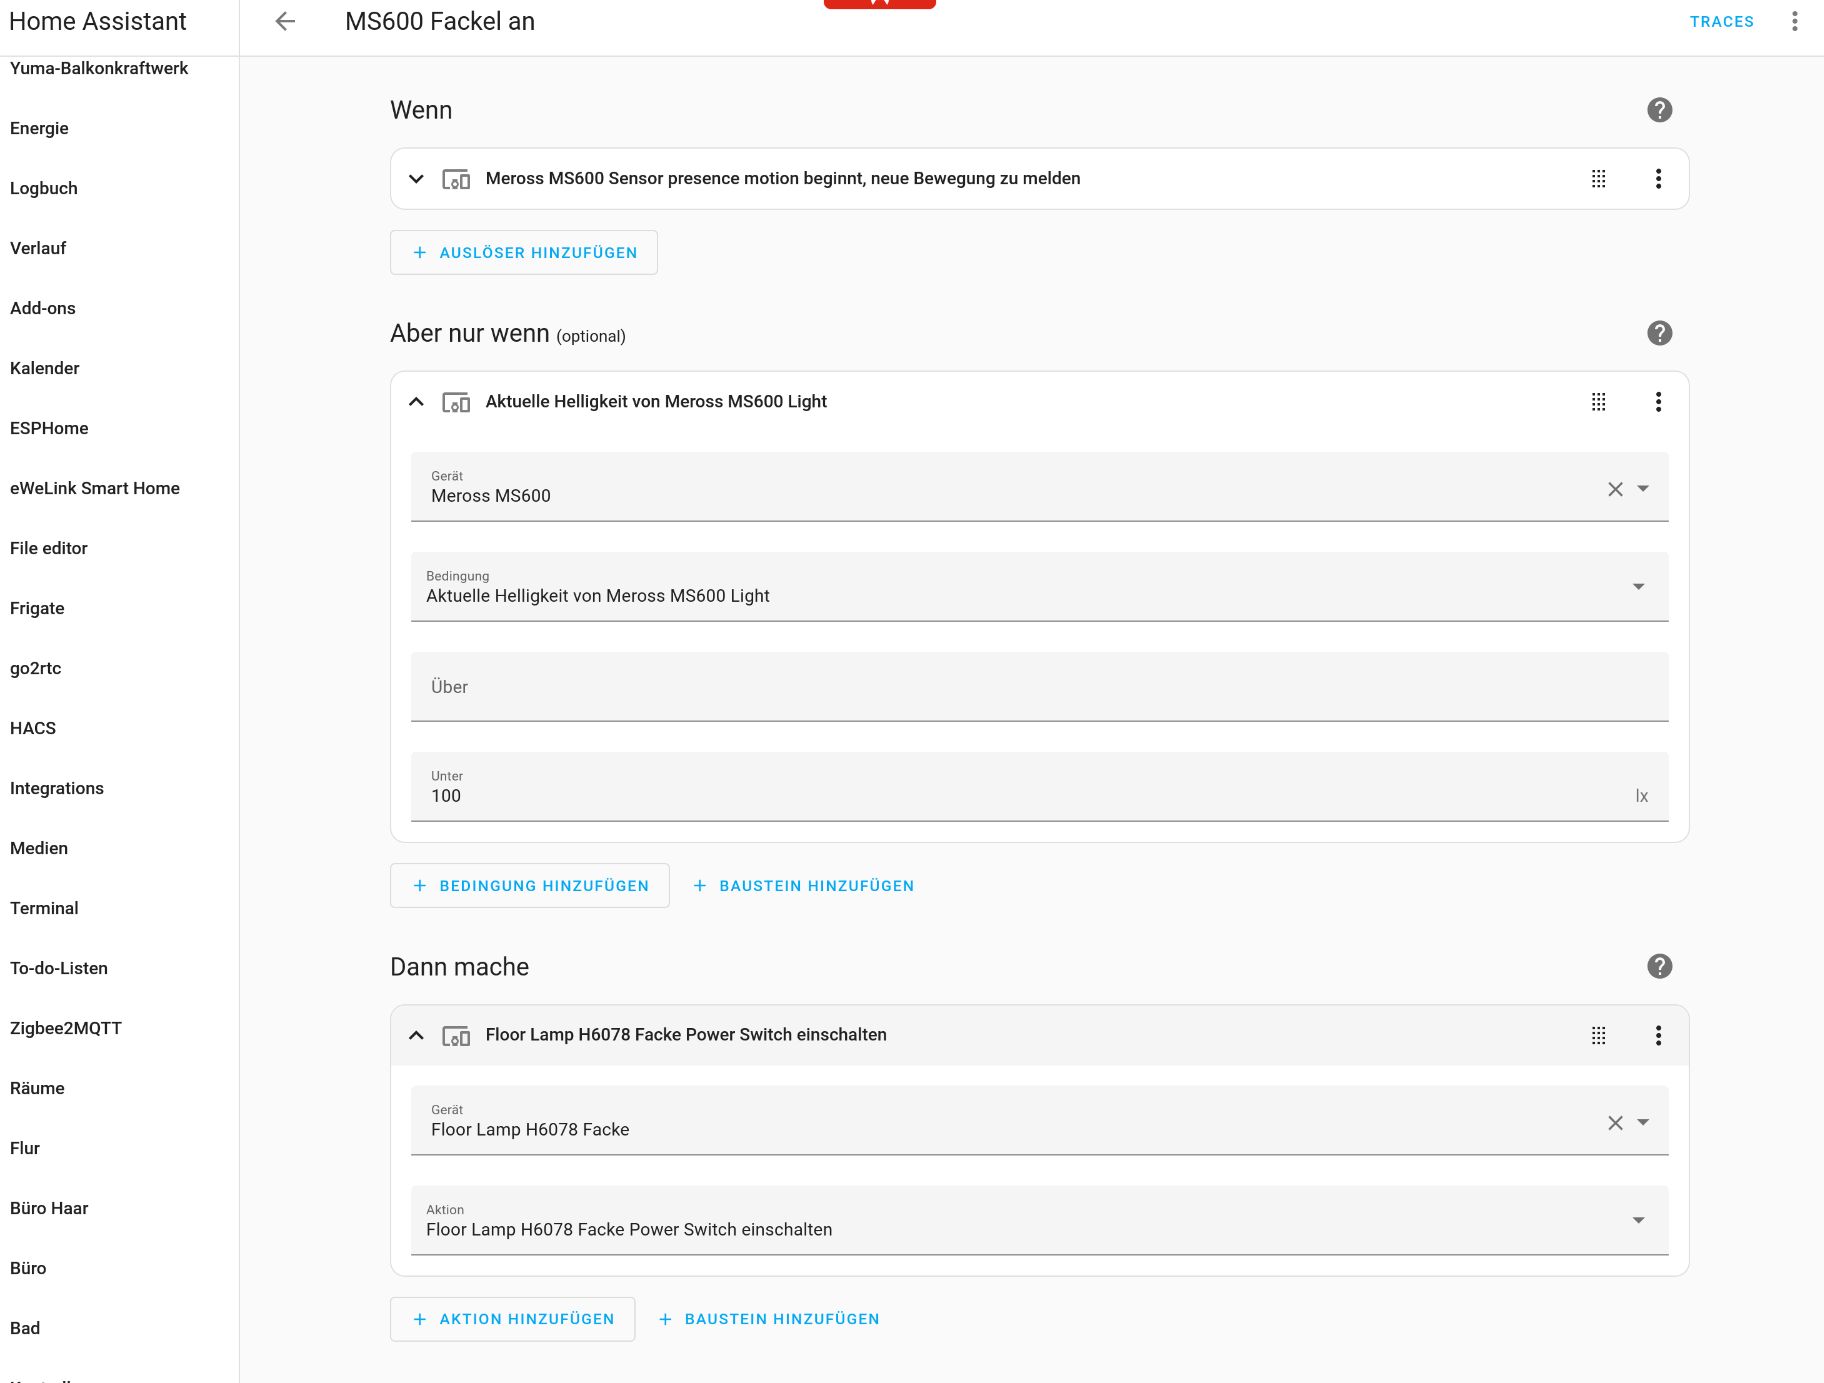Click the Aktion hinzufügen button
Screen dimensions: 1824x1383
point(513,1319)
